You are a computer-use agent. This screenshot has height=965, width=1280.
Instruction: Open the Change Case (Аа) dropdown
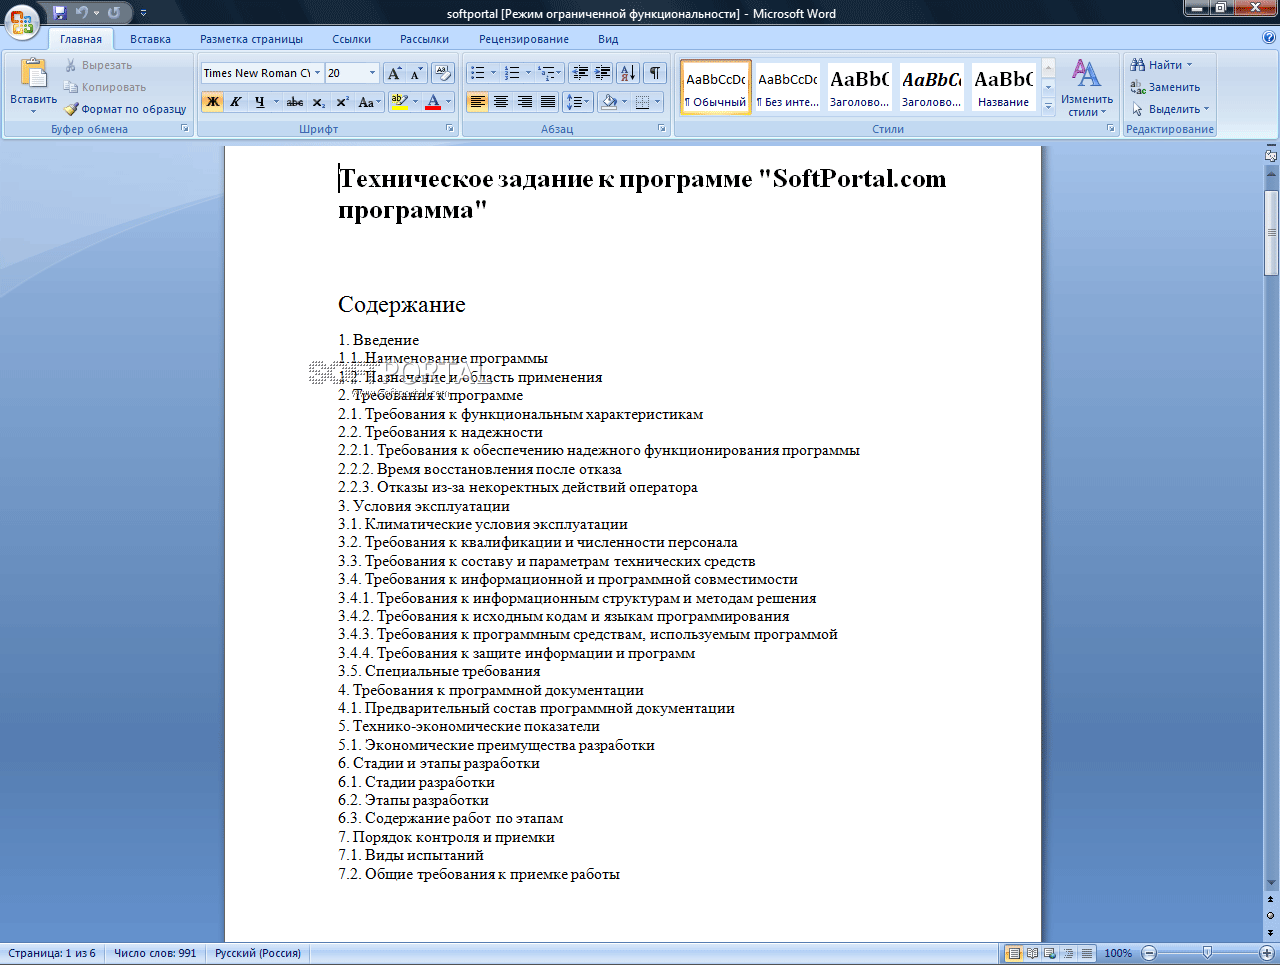coord(368,102)
